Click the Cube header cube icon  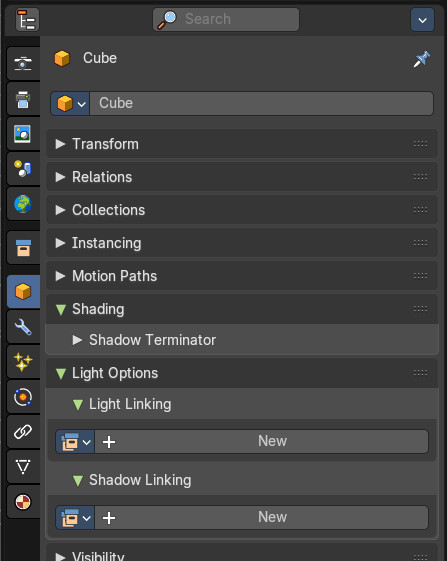[62, 58]
